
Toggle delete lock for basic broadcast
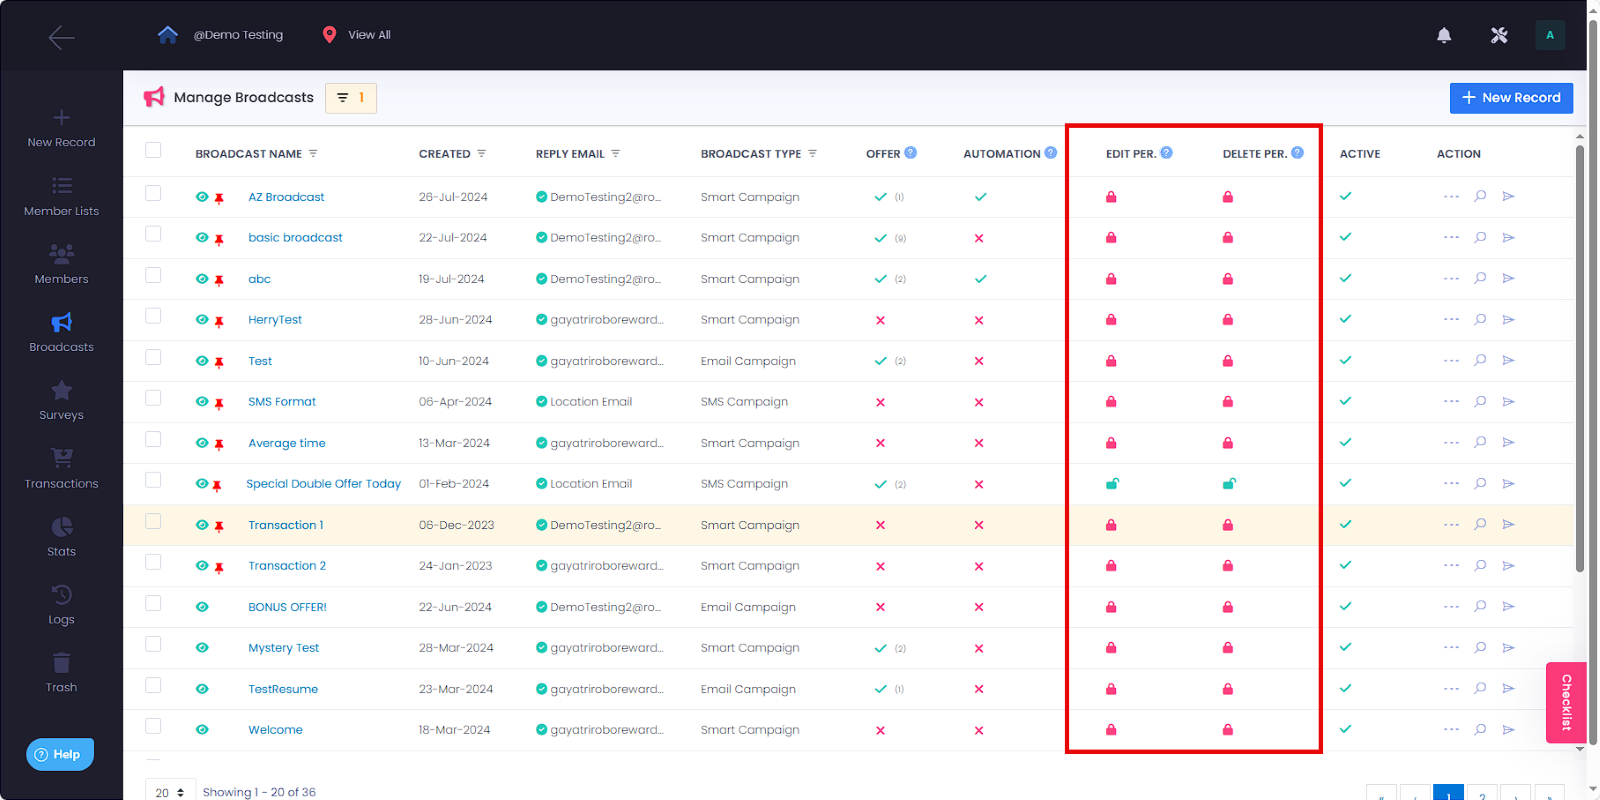(x=1228, y=238)
